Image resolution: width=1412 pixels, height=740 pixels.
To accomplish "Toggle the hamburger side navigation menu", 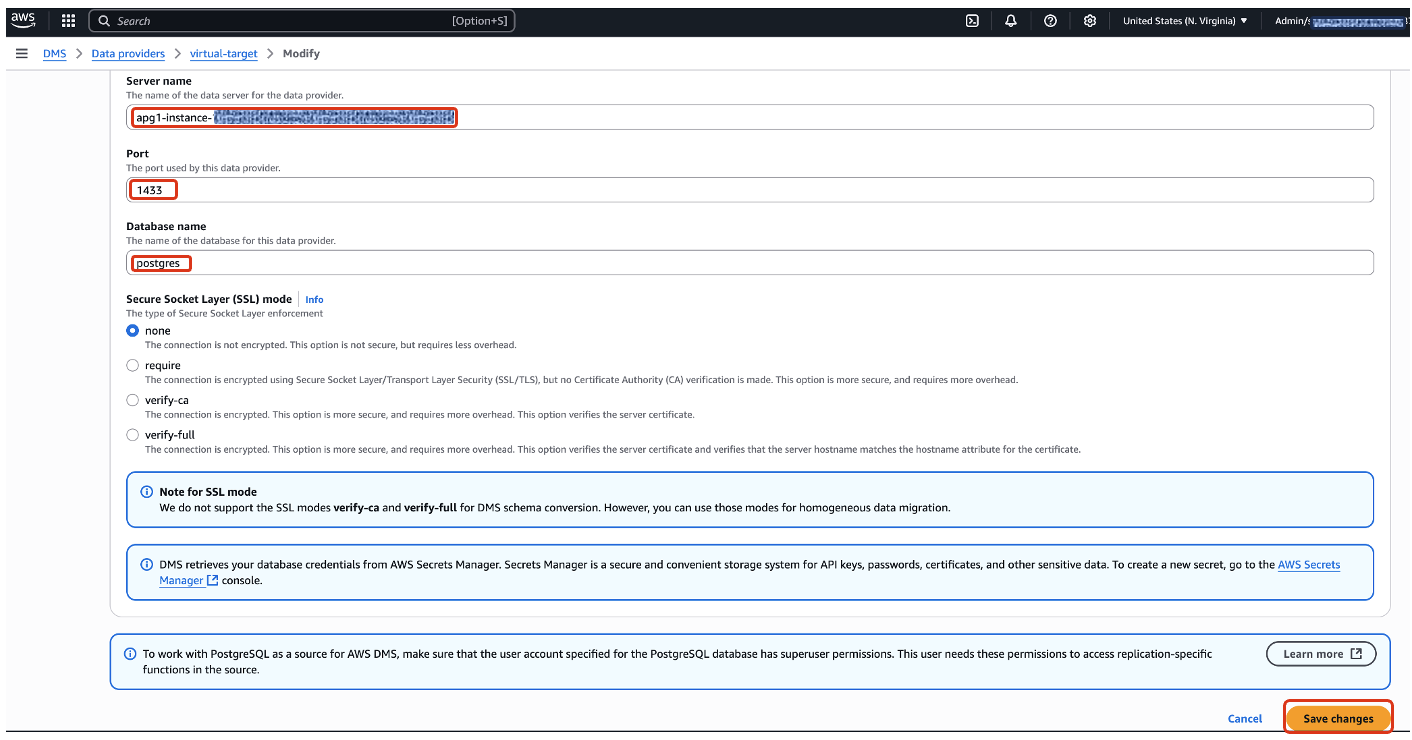I will [21, 53].
